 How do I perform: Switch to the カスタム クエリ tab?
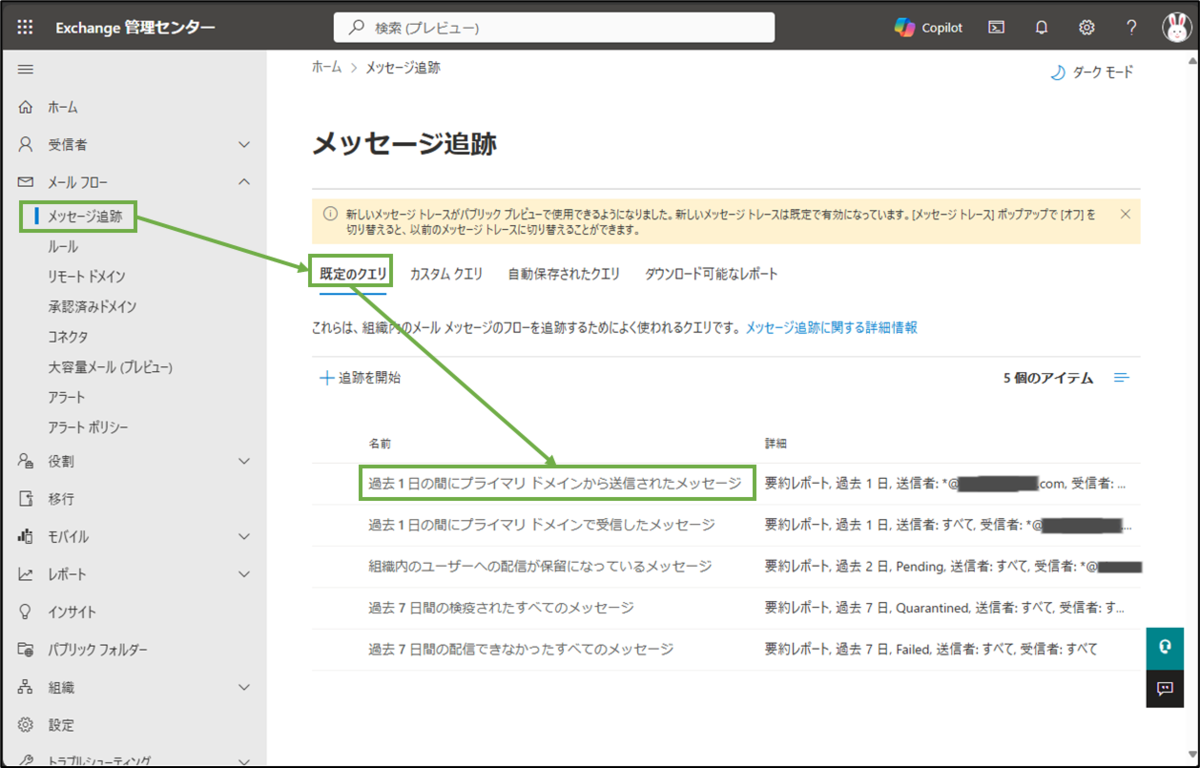tap(446, 274)
